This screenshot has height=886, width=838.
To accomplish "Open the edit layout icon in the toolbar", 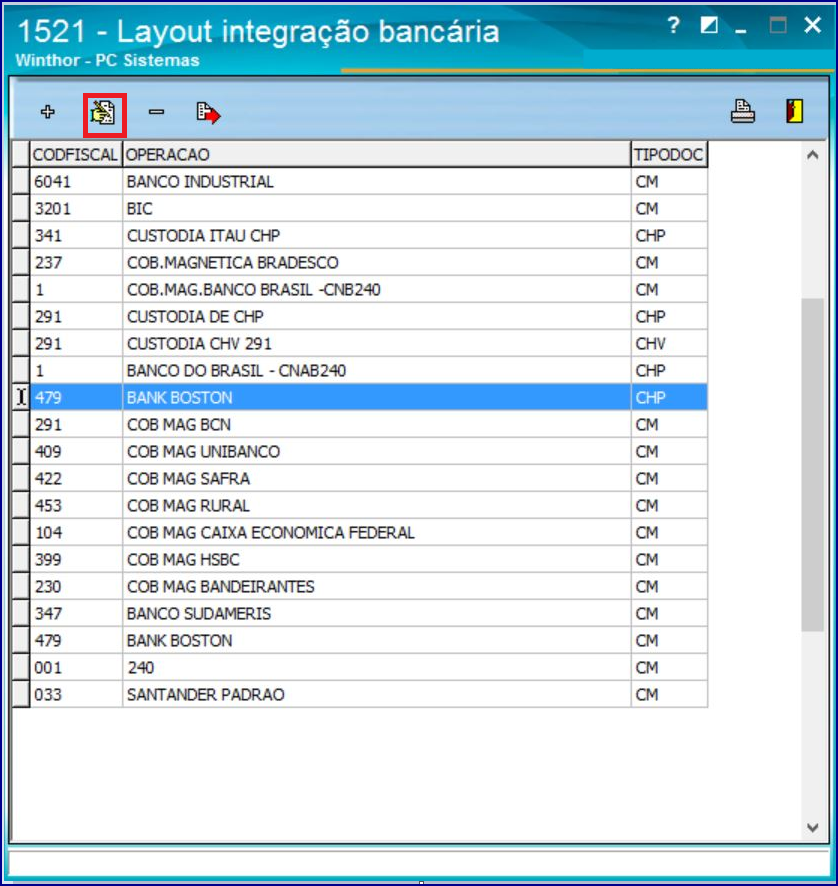I will tap(103, 112).
